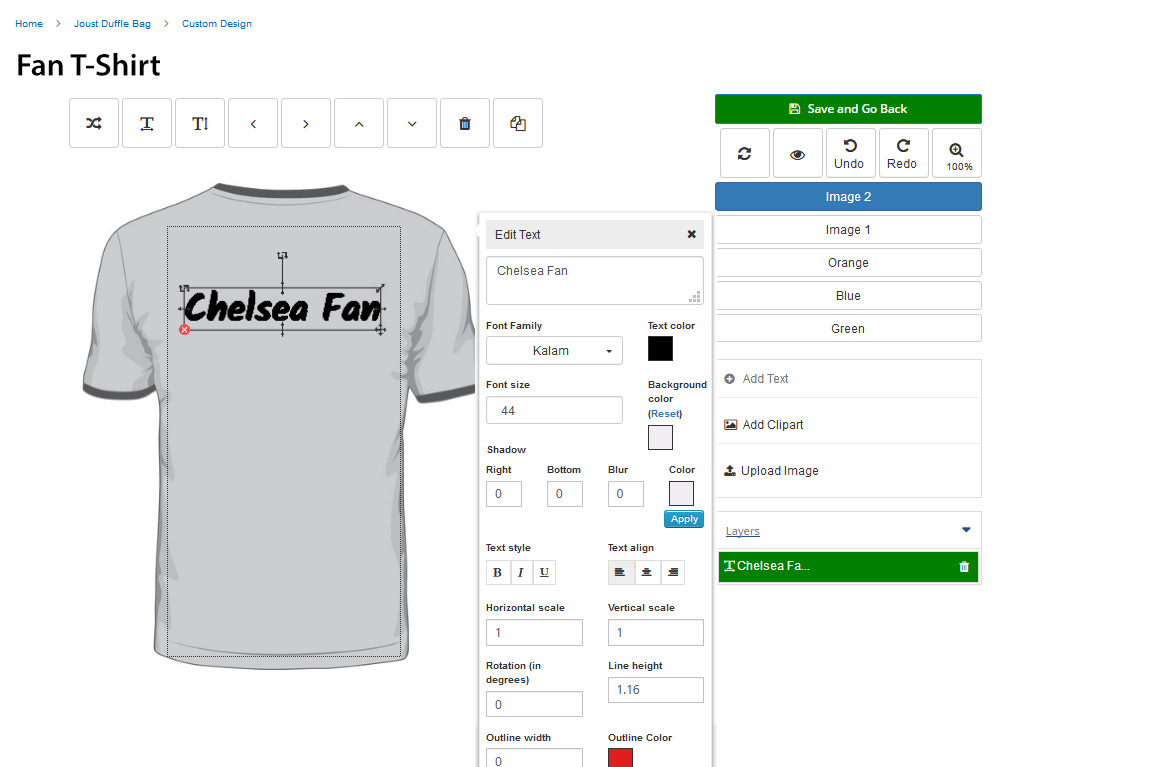
Task: Move selection up with the up chevron
Action: coord(359,123)
